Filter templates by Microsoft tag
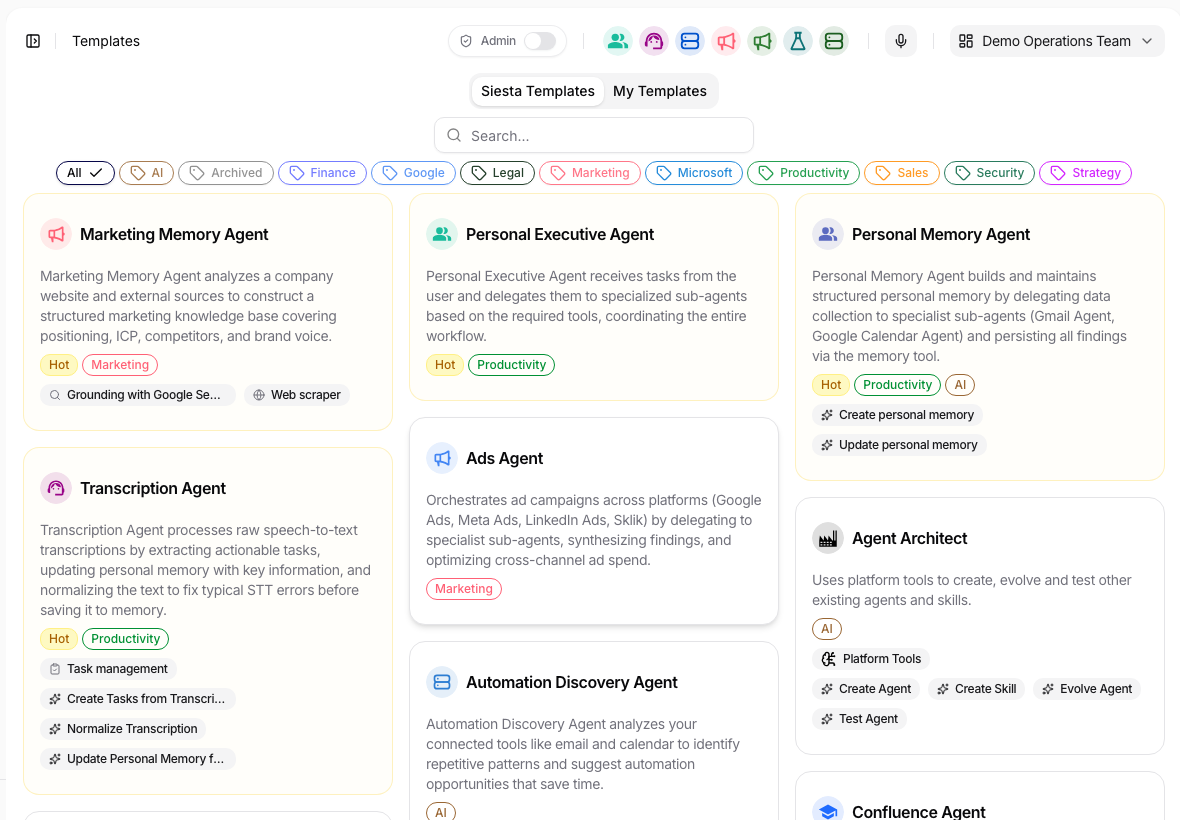 (694, 173)
